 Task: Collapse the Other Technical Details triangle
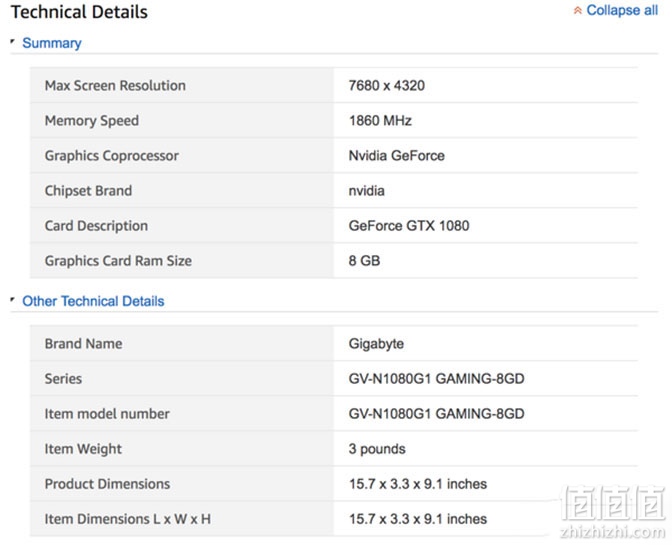pyautogui.click(x=13, y=299)
